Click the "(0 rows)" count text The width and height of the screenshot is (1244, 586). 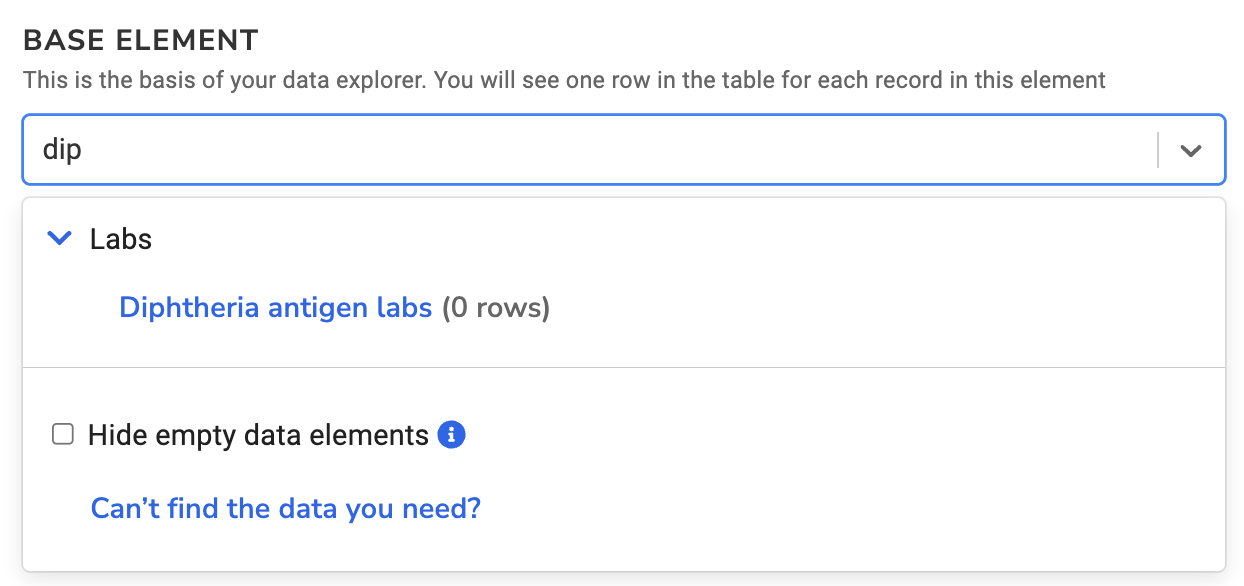tap(496, 307)
